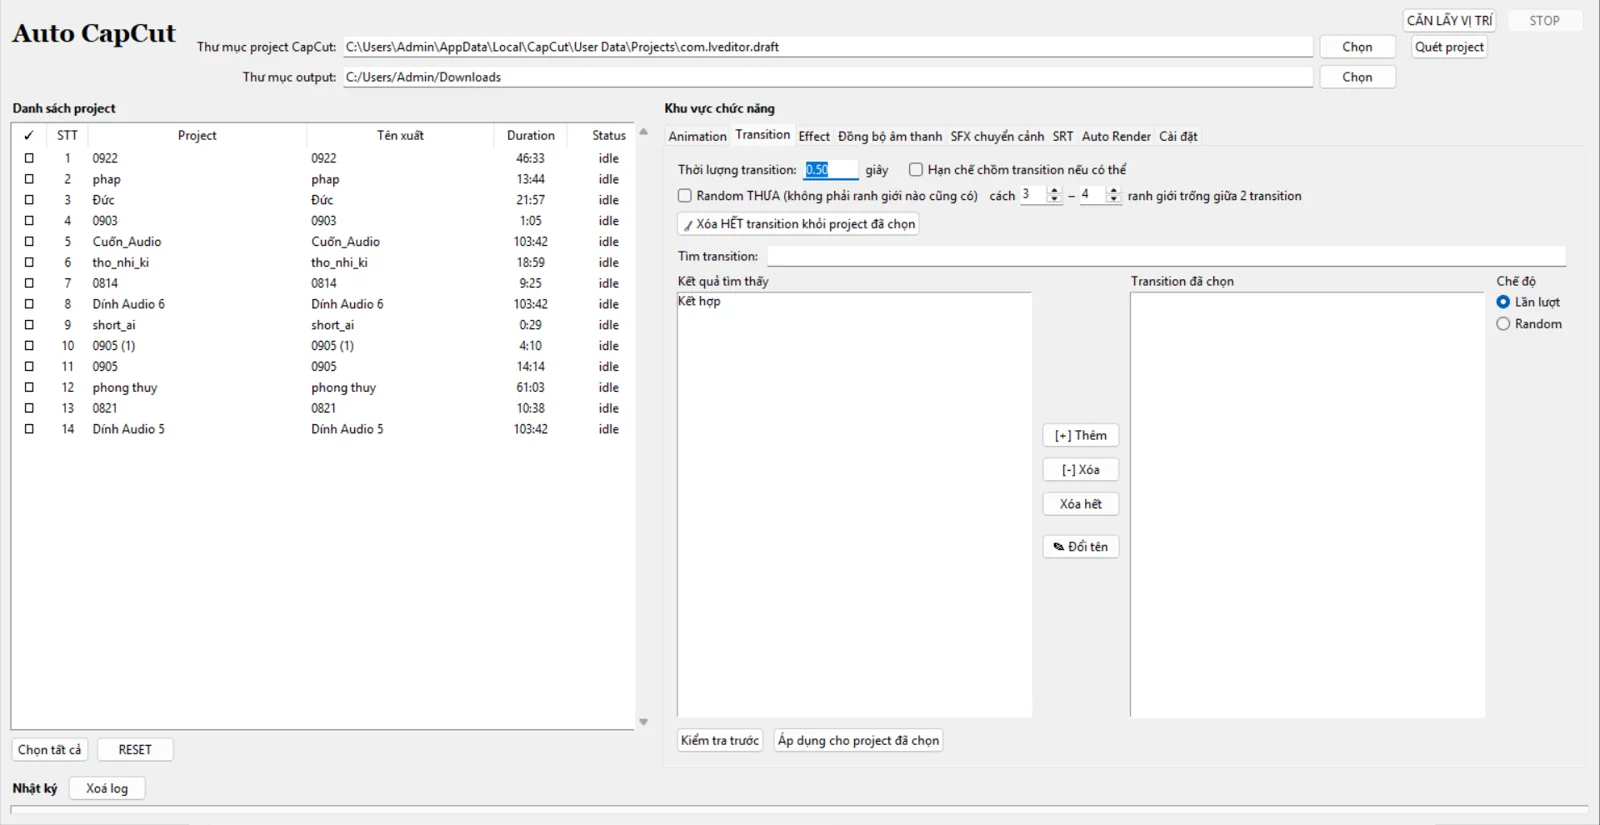
Task: Click the Chọn tất cả button
Action: click(x=49, y=750)
